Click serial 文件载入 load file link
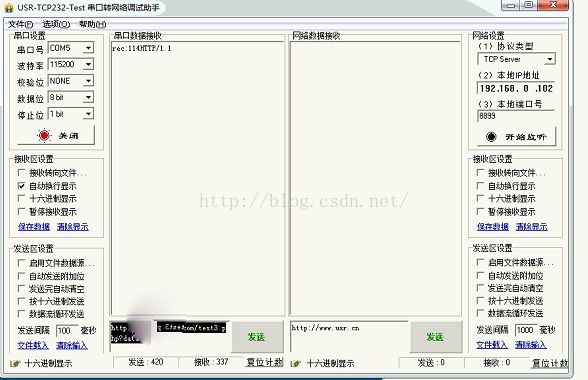This screenshot has height=380, width=588. point(33,345)
